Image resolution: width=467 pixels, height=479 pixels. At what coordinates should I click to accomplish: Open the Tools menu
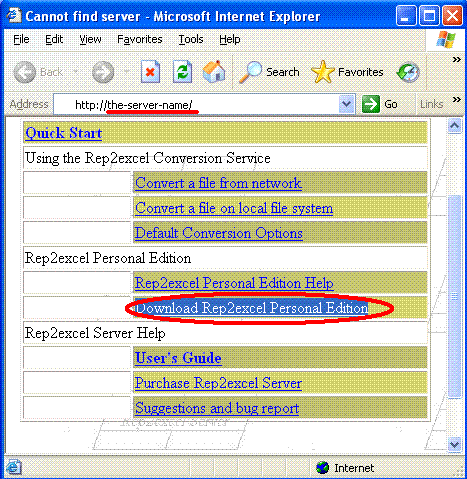coord(191,39)
